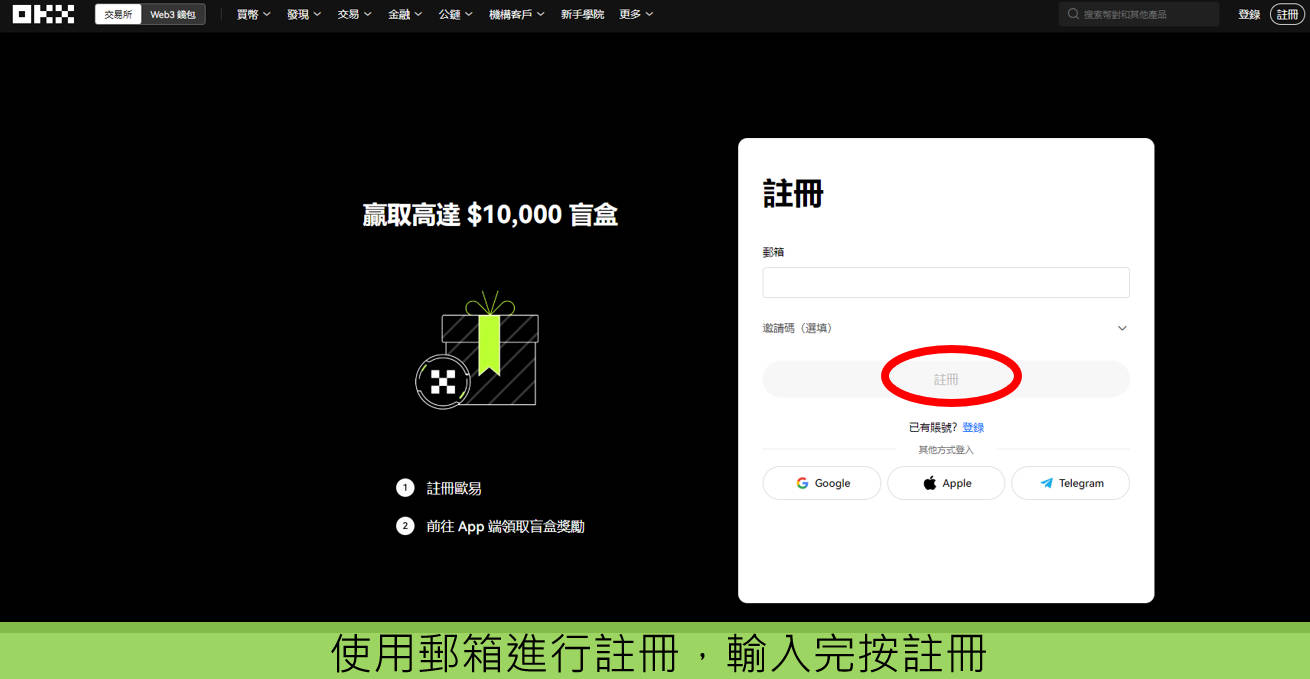This screenshot has width=1310, height=679.
Task: Click the 郵箱 email input field
Action: (945, 282)
